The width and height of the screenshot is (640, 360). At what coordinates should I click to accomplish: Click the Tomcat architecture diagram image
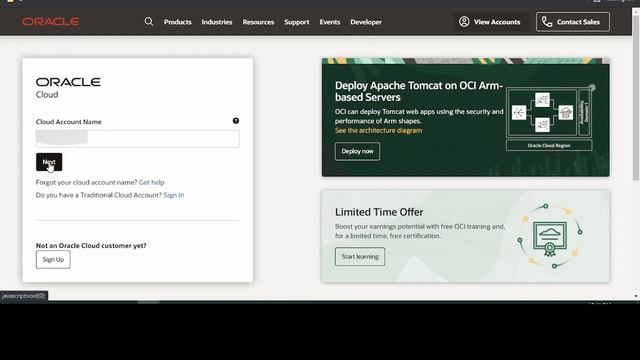tap(550, 118)
